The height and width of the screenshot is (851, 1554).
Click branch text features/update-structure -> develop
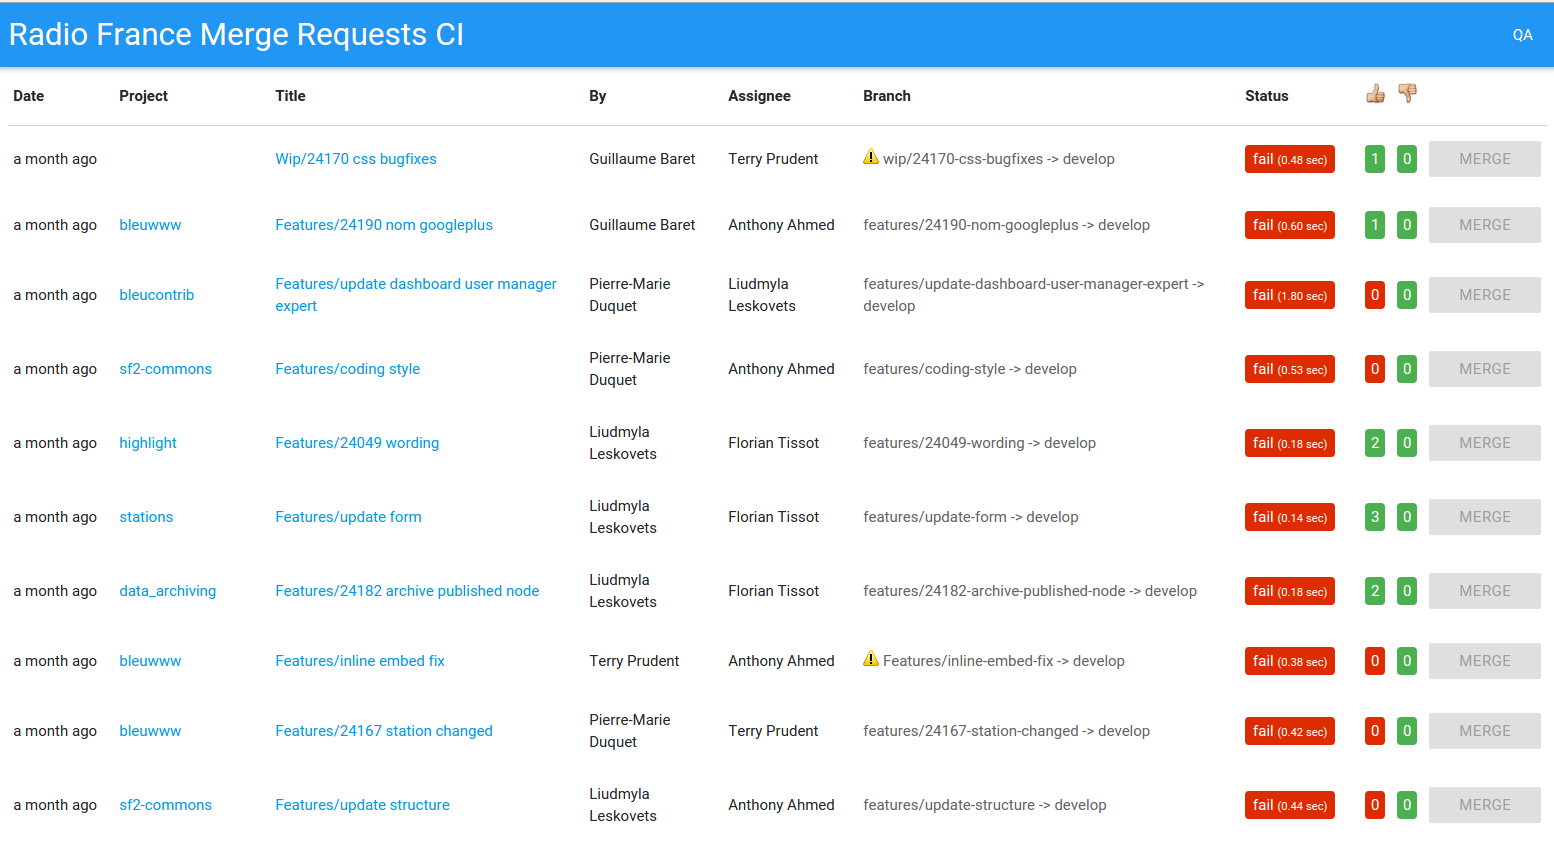985,805
